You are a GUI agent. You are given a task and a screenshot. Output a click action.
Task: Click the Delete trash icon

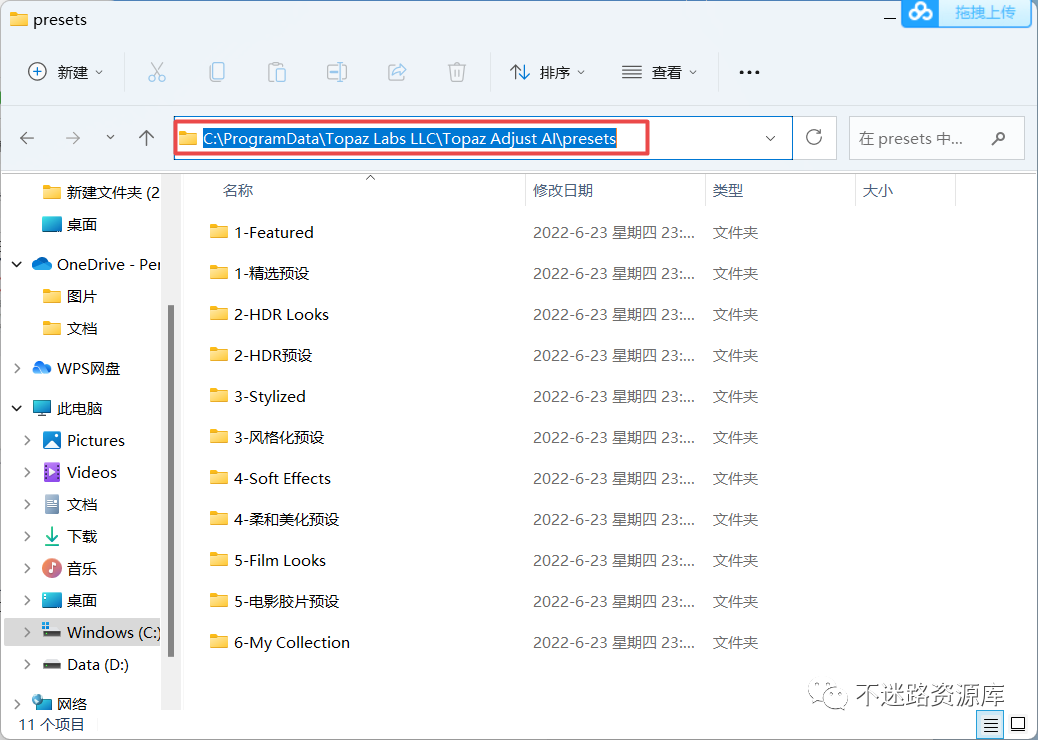[457, 72]
